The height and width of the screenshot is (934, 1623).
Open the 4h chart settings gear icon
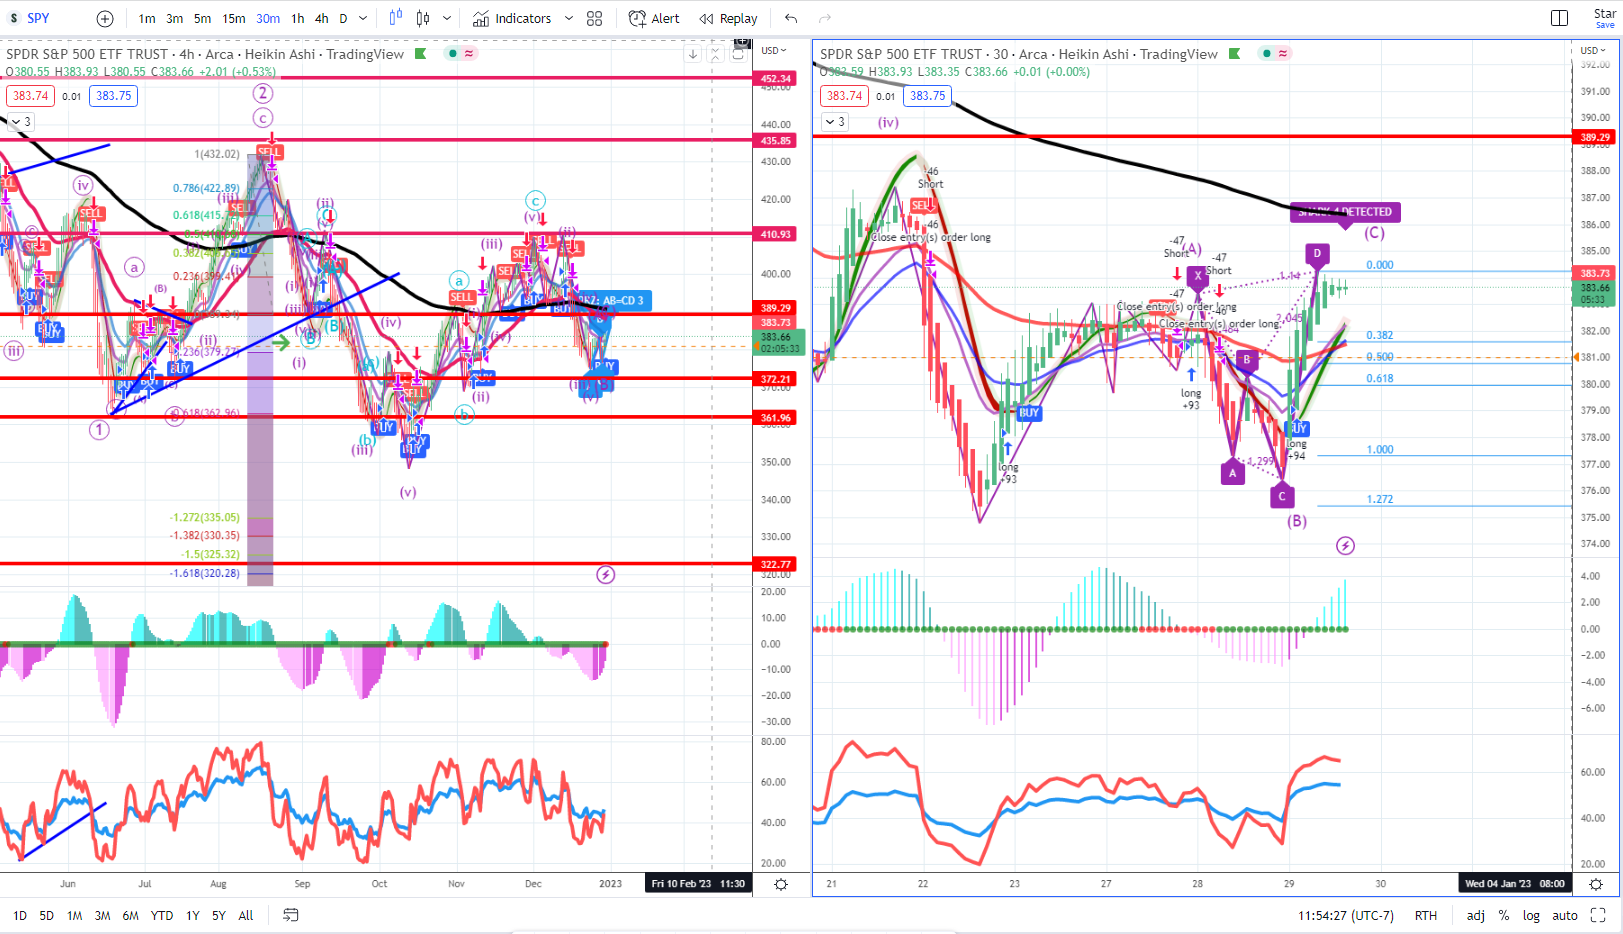[781, 884]
